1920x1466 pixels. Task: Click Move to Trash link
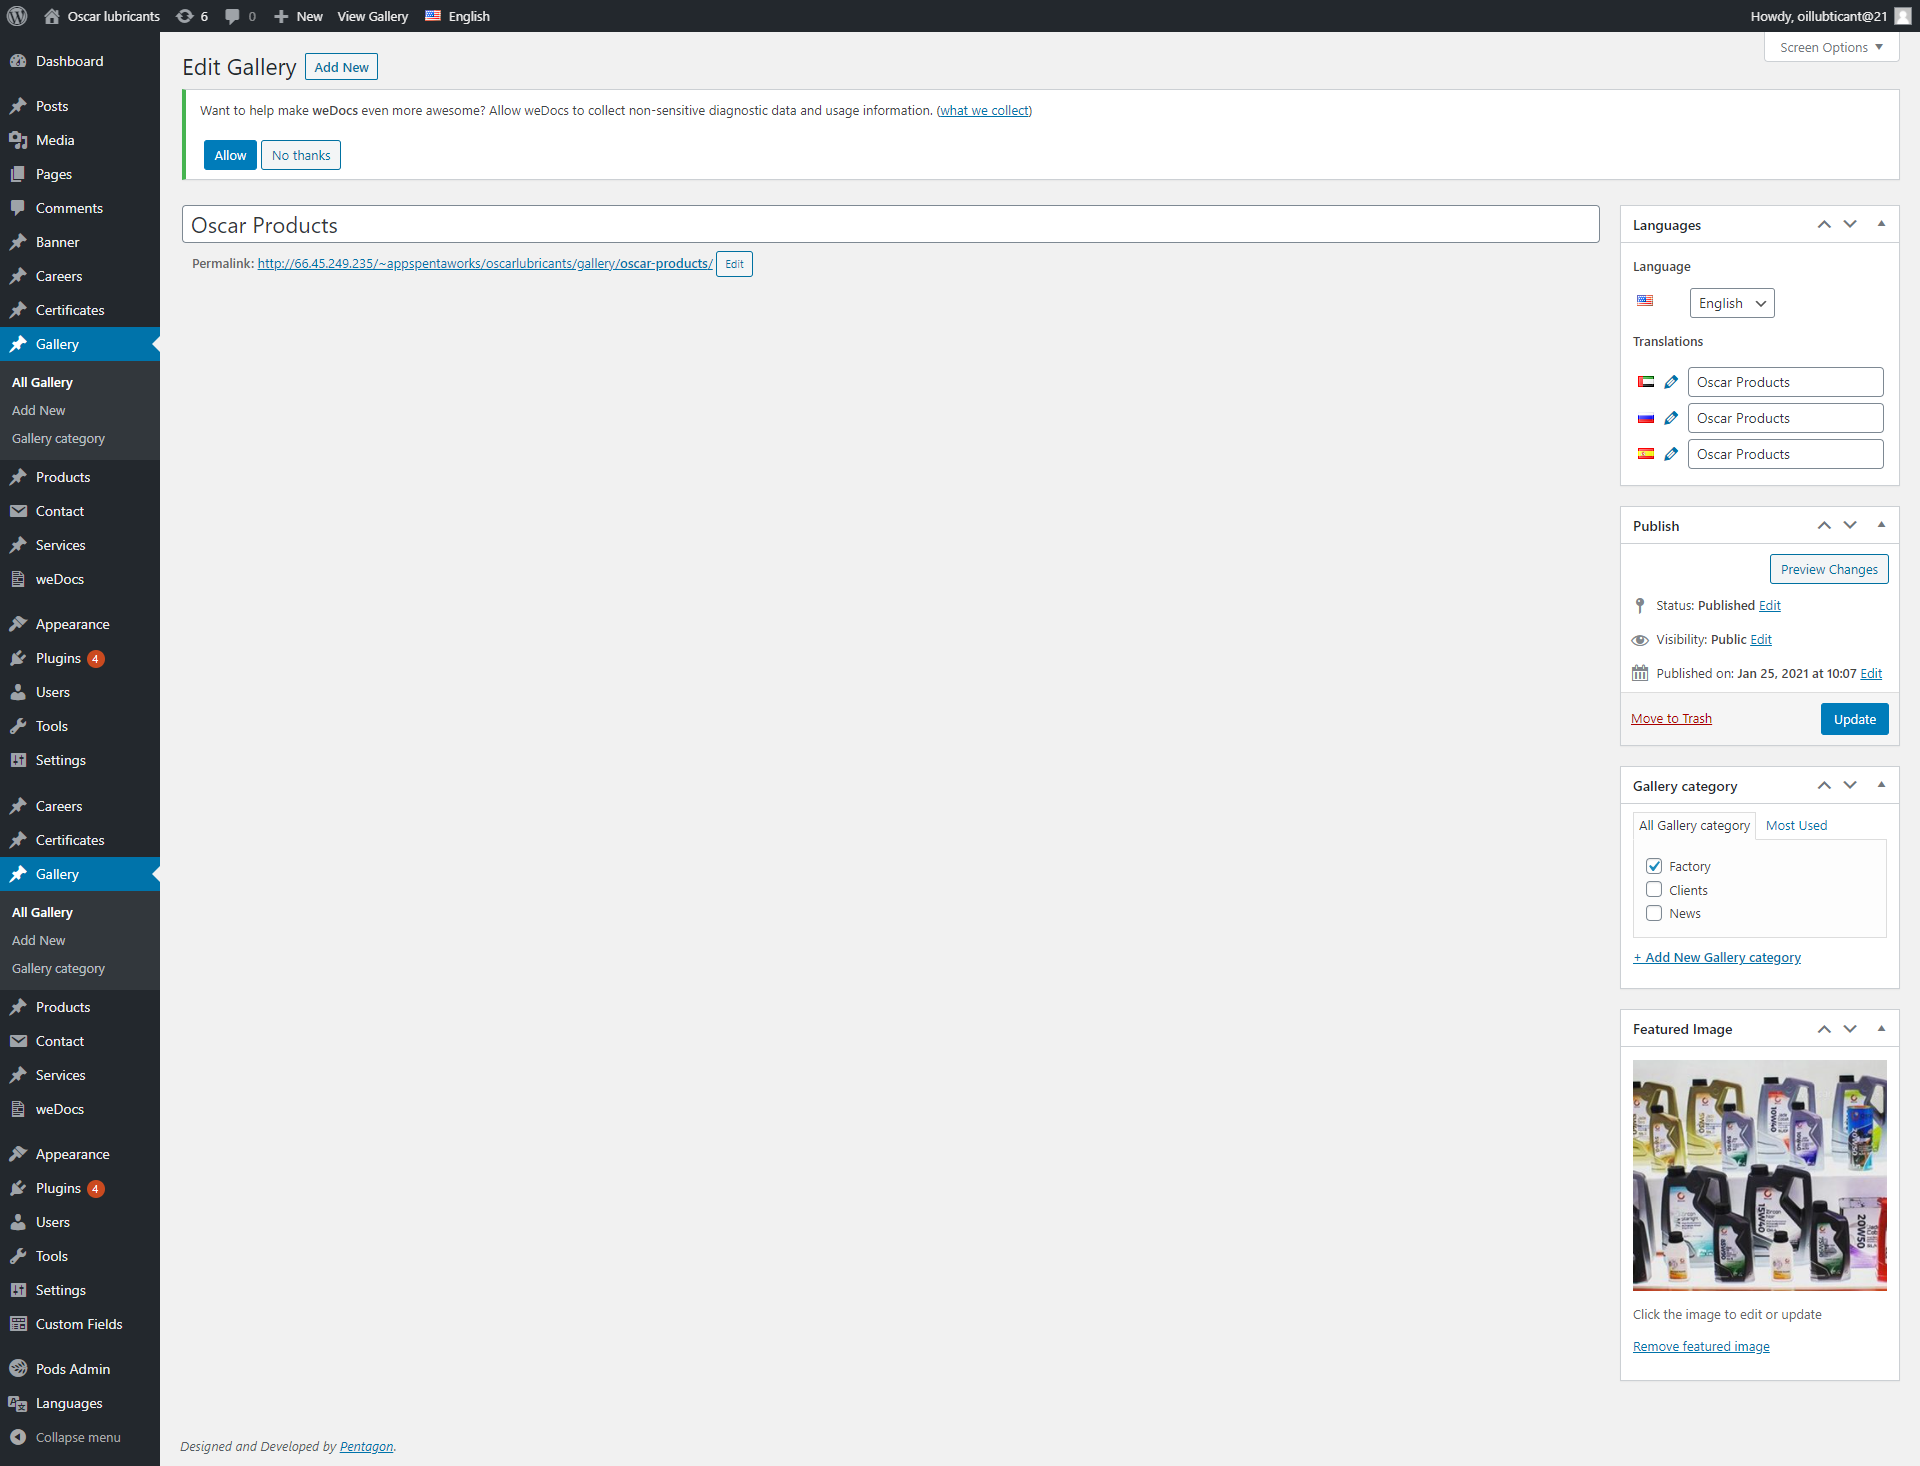coord(1671,718)
